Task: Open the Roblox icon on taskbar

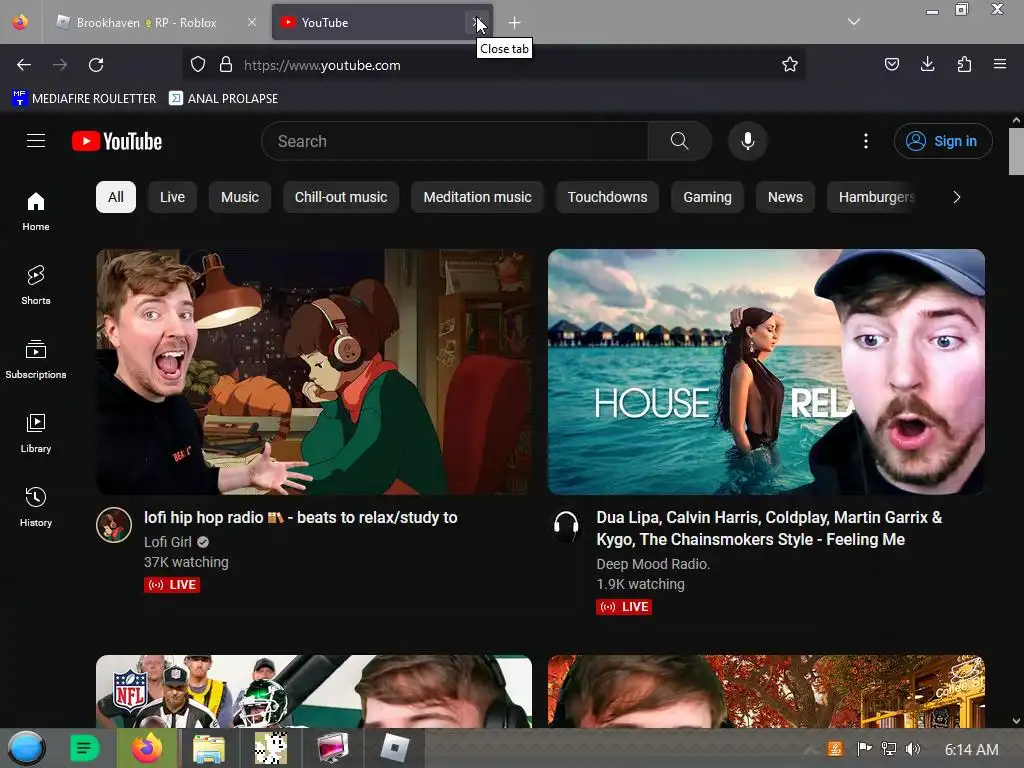Action: (x=394, y=748)
